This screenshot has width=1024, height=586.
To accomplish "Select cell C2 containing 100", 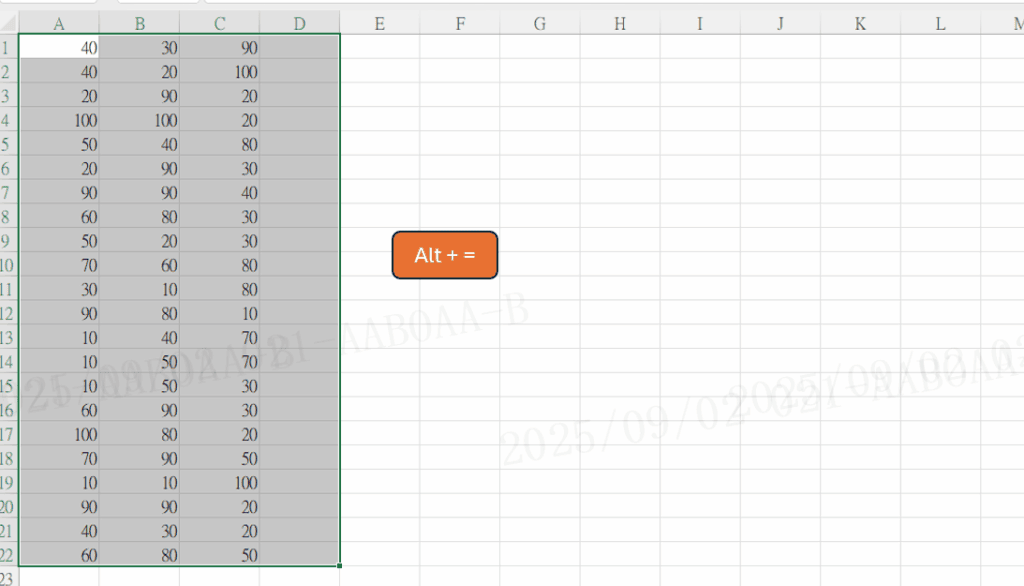I will (219, 72).
